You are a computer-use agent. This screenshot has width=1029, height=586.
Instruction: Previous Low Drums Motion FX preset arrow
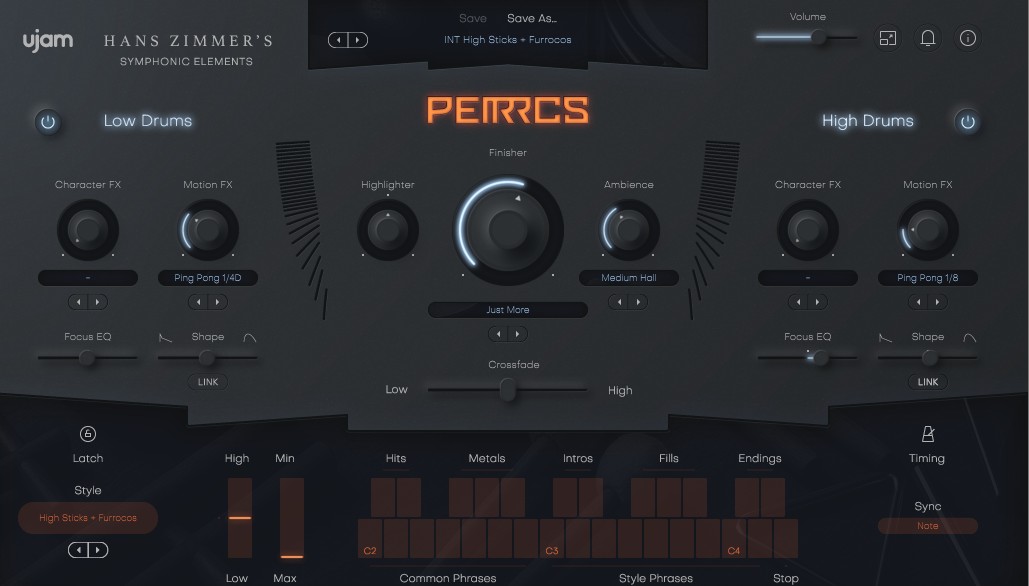[199, 302]
